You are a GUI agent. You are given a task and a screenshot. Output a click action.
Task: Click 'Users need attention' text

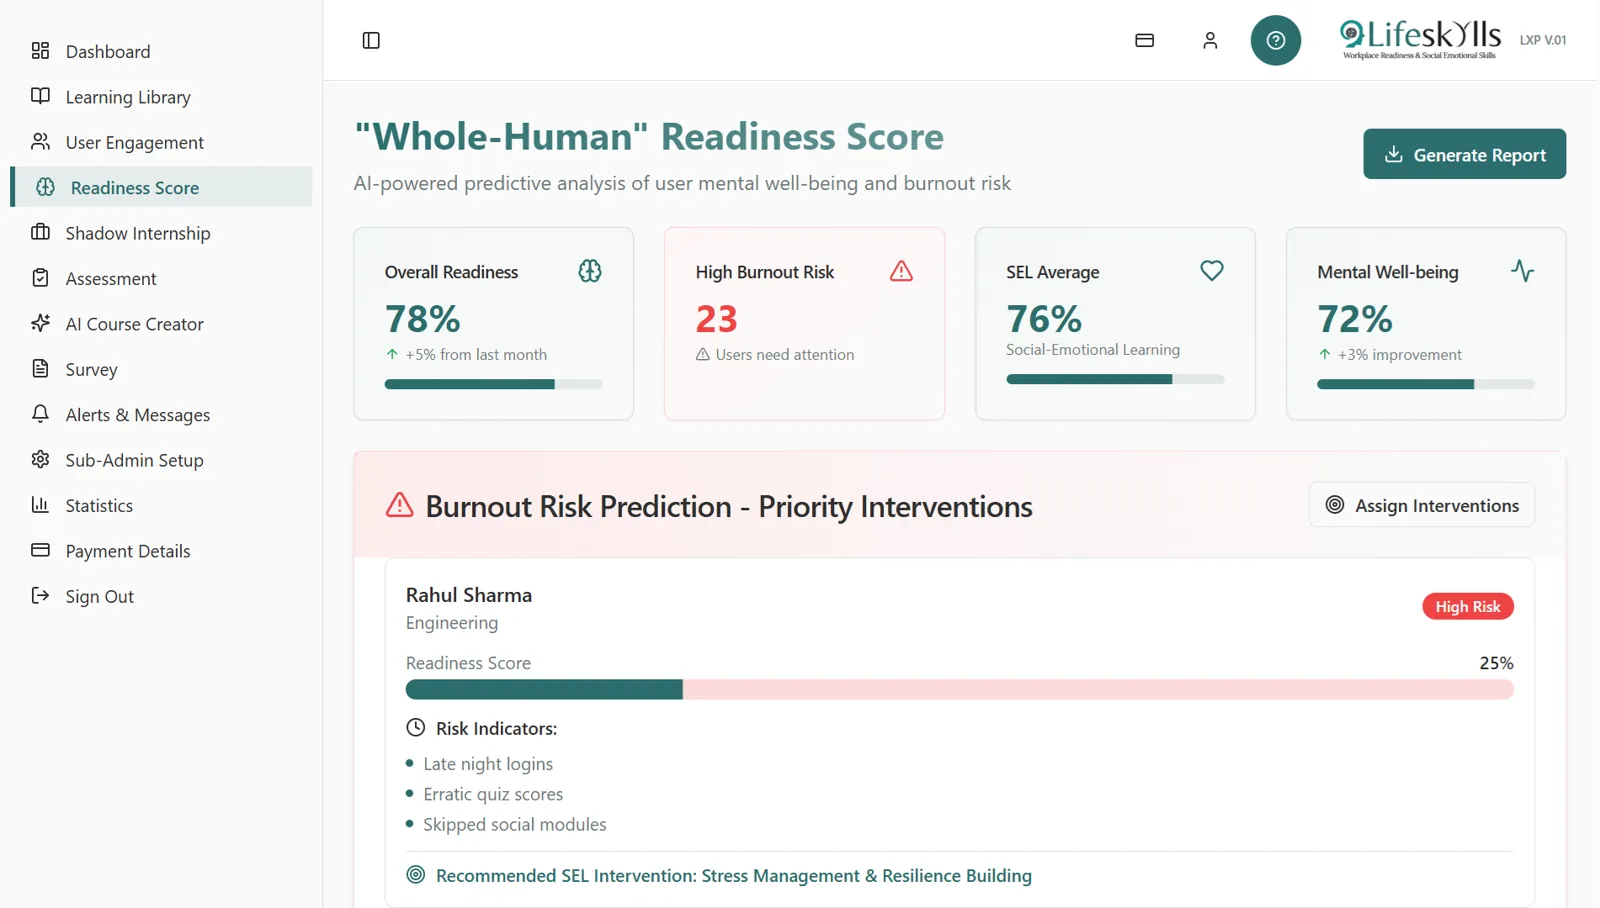[784, 355]
